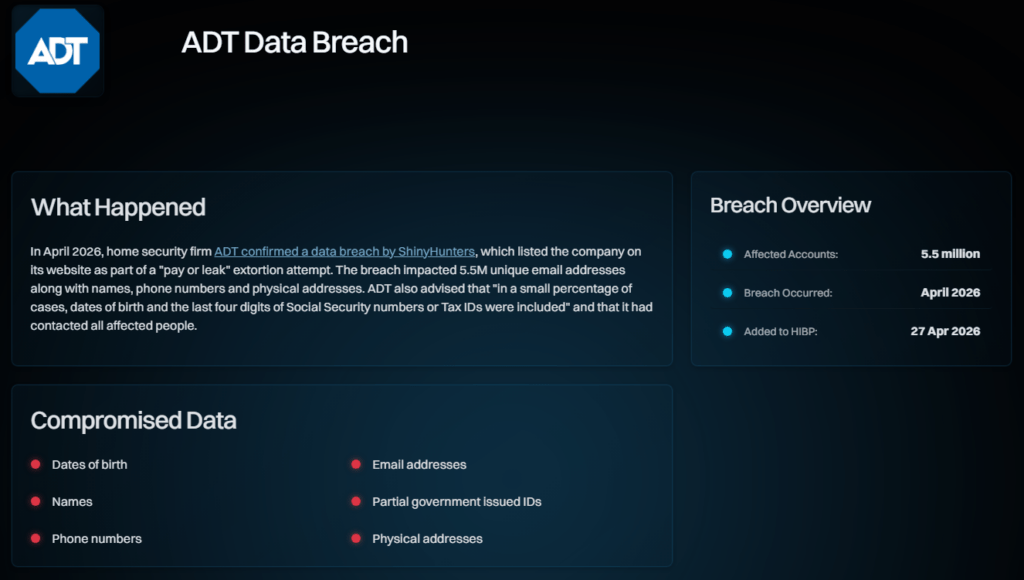Click the blue dot beside Added to HIBP
Viewport: 1024px width, 580px height.
tap(728, 331)
